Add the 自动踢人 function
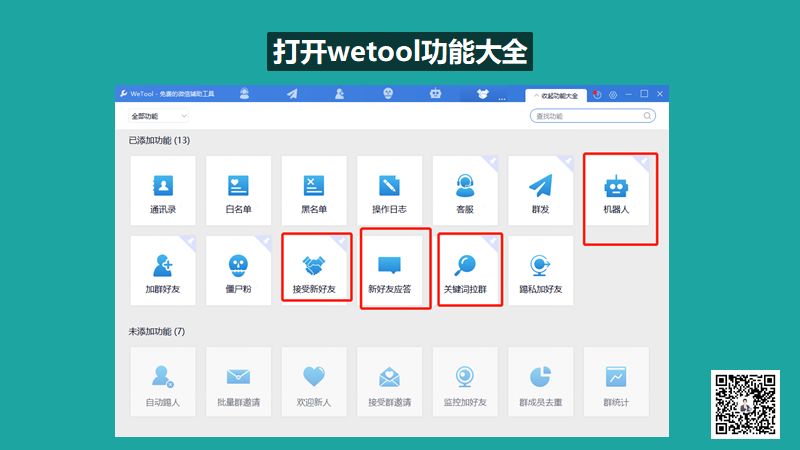The width and height of the screenshot is (800, 450). (162, 382)
